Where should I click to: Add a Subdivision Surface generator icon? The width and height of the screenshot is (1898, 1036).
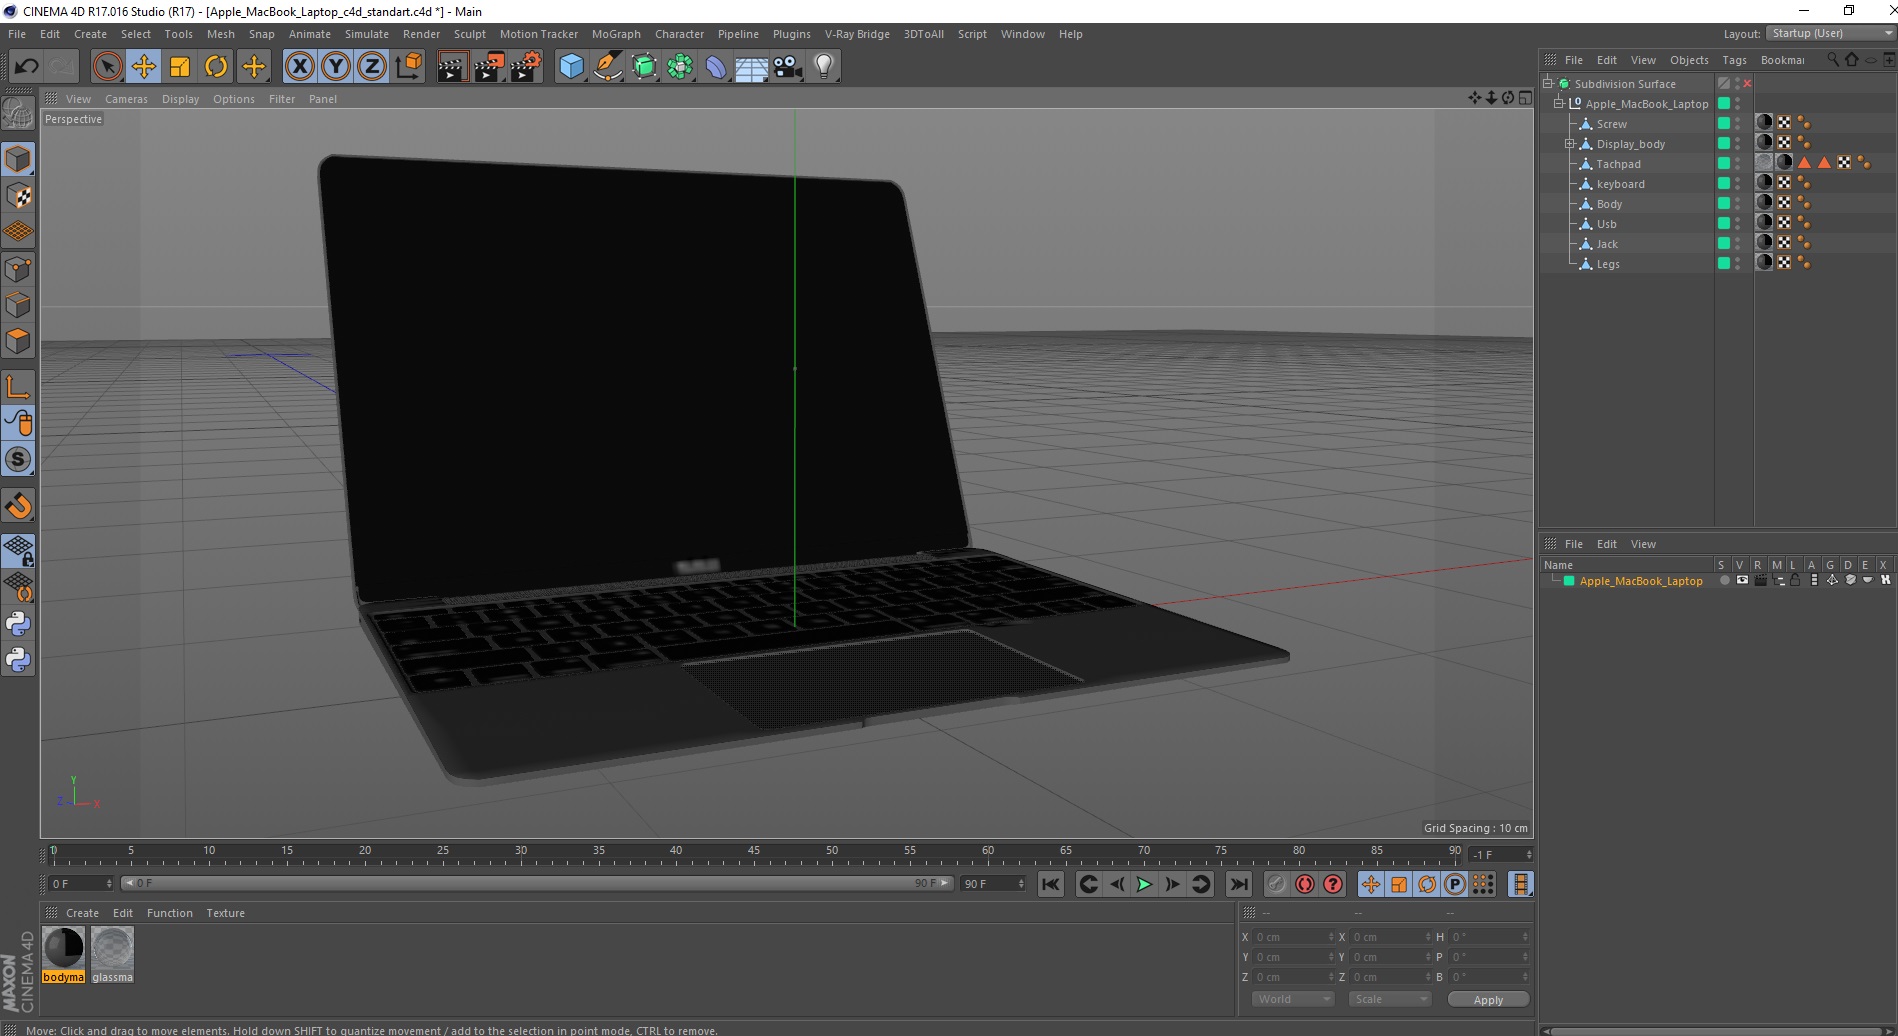pyautogui.click(x=644, y=67)
